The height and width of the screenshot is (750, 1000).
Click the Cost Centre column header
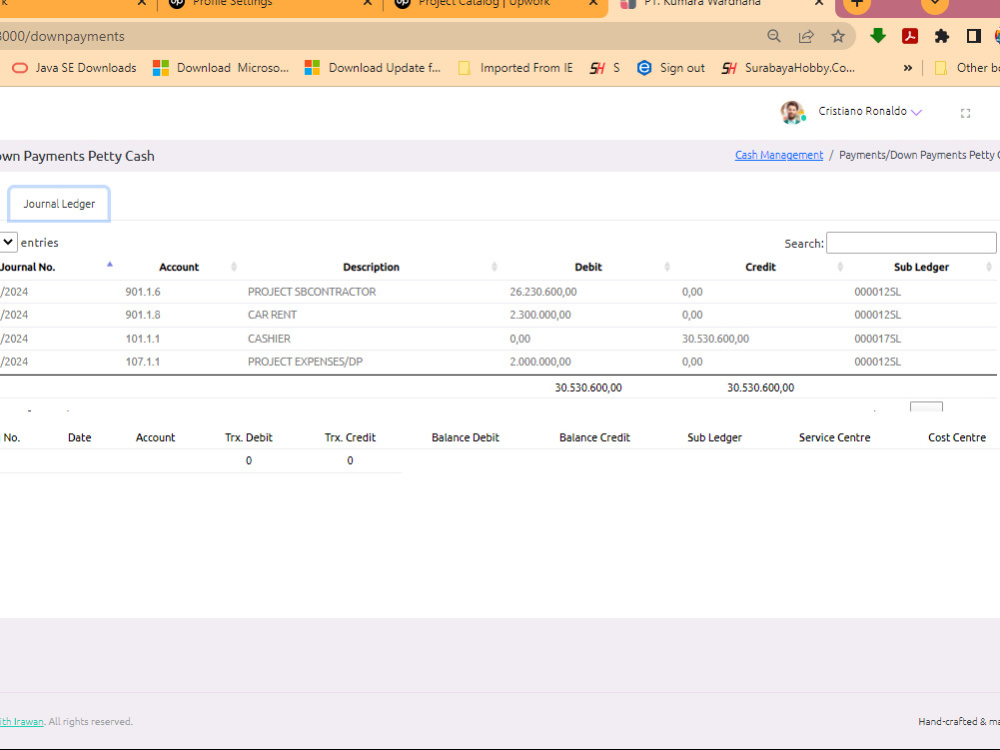pyautogui.click(x=957, y=438)
